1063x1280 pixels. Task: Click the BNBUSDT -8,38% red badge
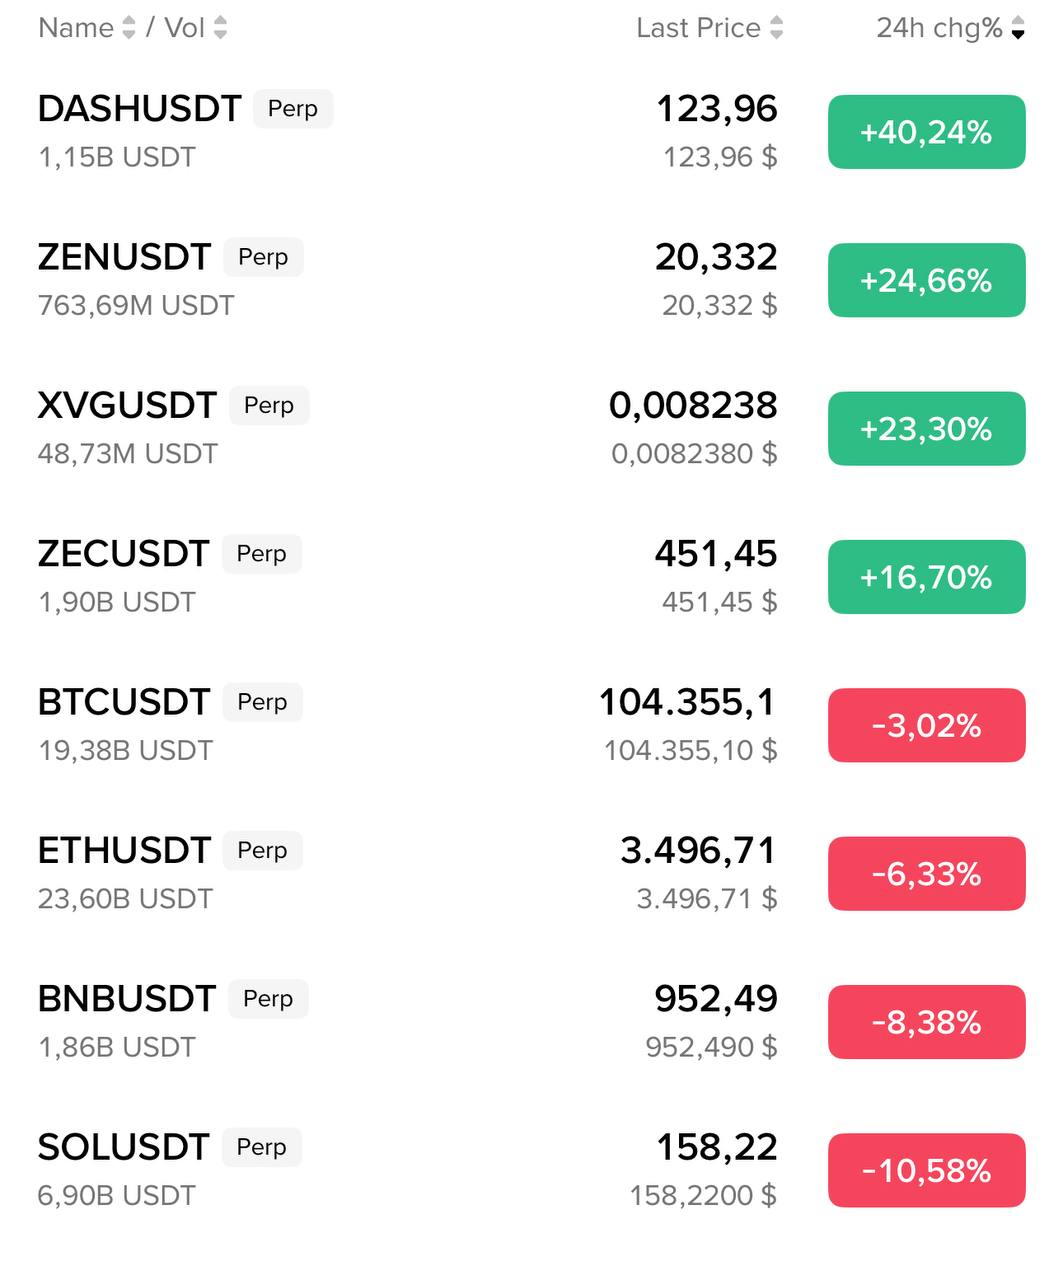tap(926, 1022)
